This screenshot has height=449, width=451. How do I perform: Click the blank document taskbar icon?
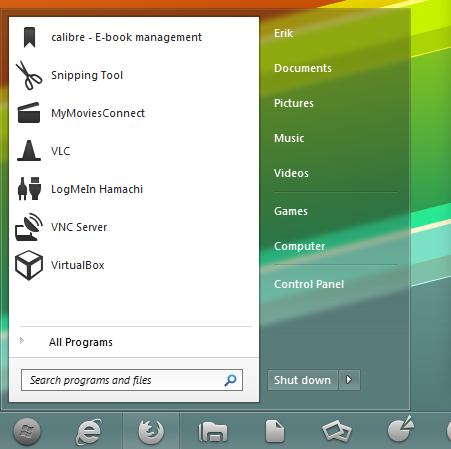pyautogui.click(x=275, y=432)
